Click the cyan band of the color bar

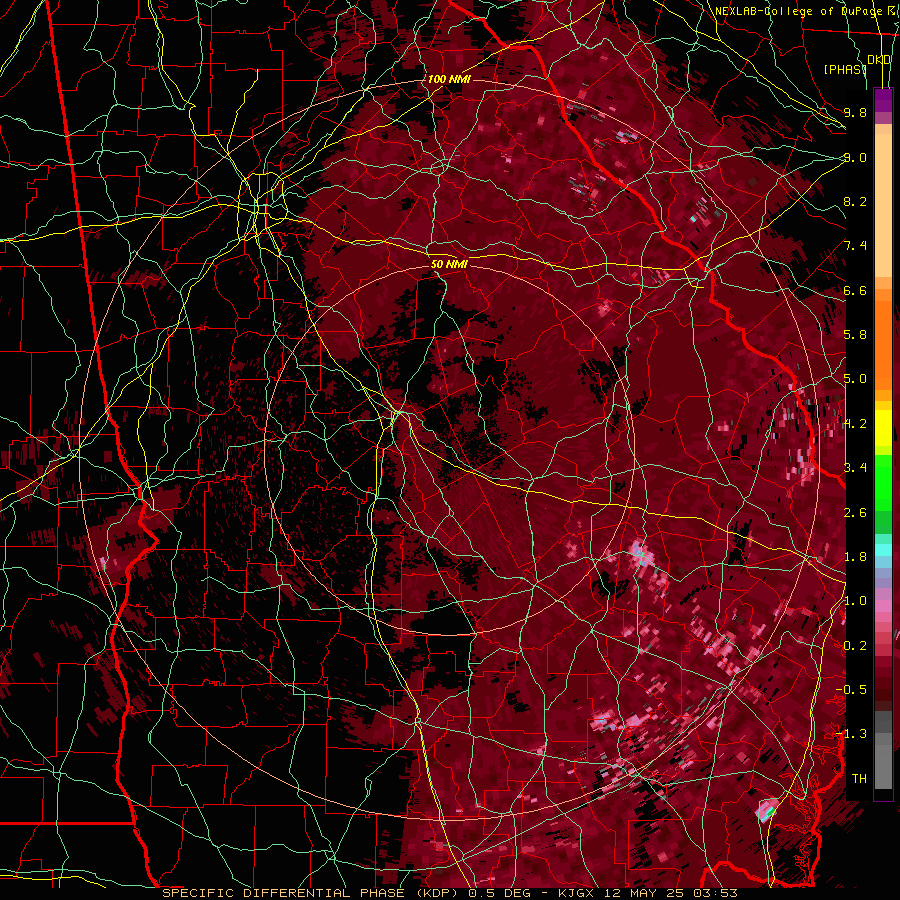[x=883, y=550]
